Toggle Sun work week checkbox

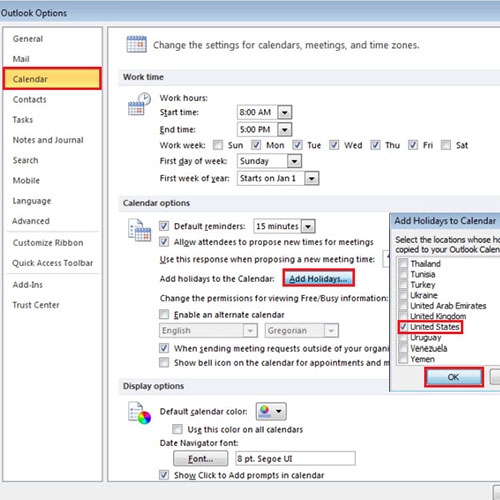click(x=218, y=145)
